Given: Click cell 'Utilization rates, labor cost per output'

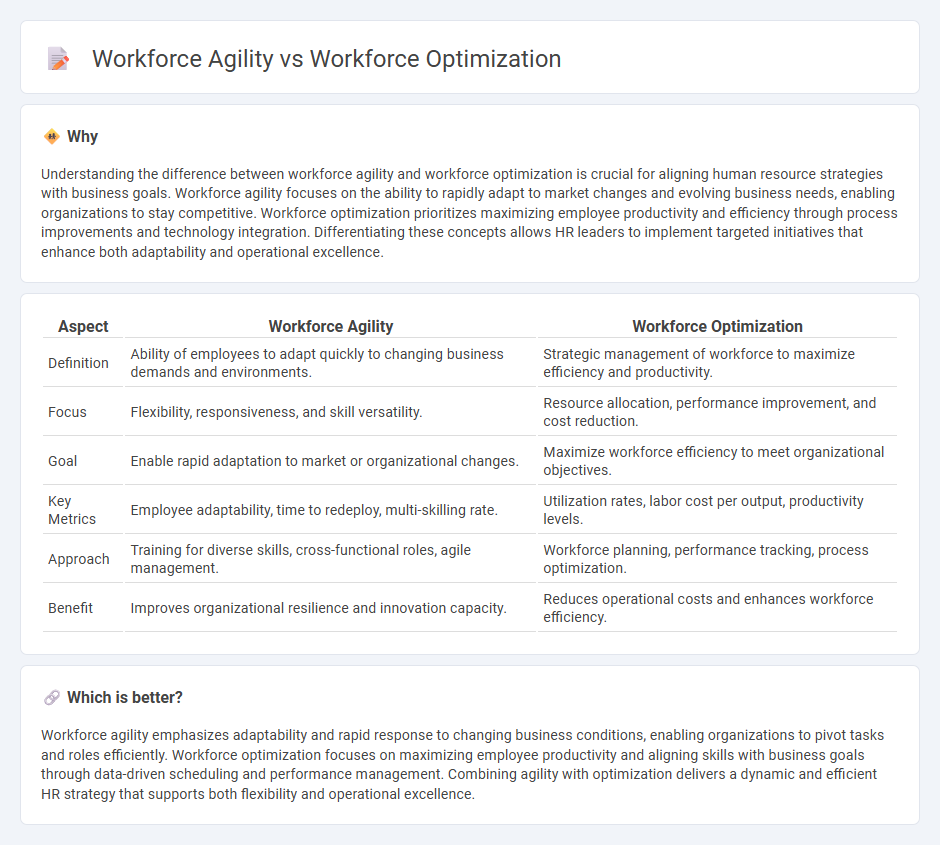Looking at the screenshot, I should tap(717, 510).
